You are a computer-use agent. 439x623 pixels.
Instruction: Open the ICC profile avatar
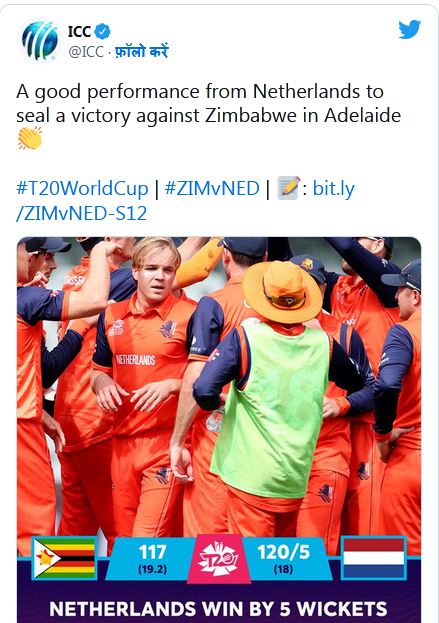click(40, 40)
